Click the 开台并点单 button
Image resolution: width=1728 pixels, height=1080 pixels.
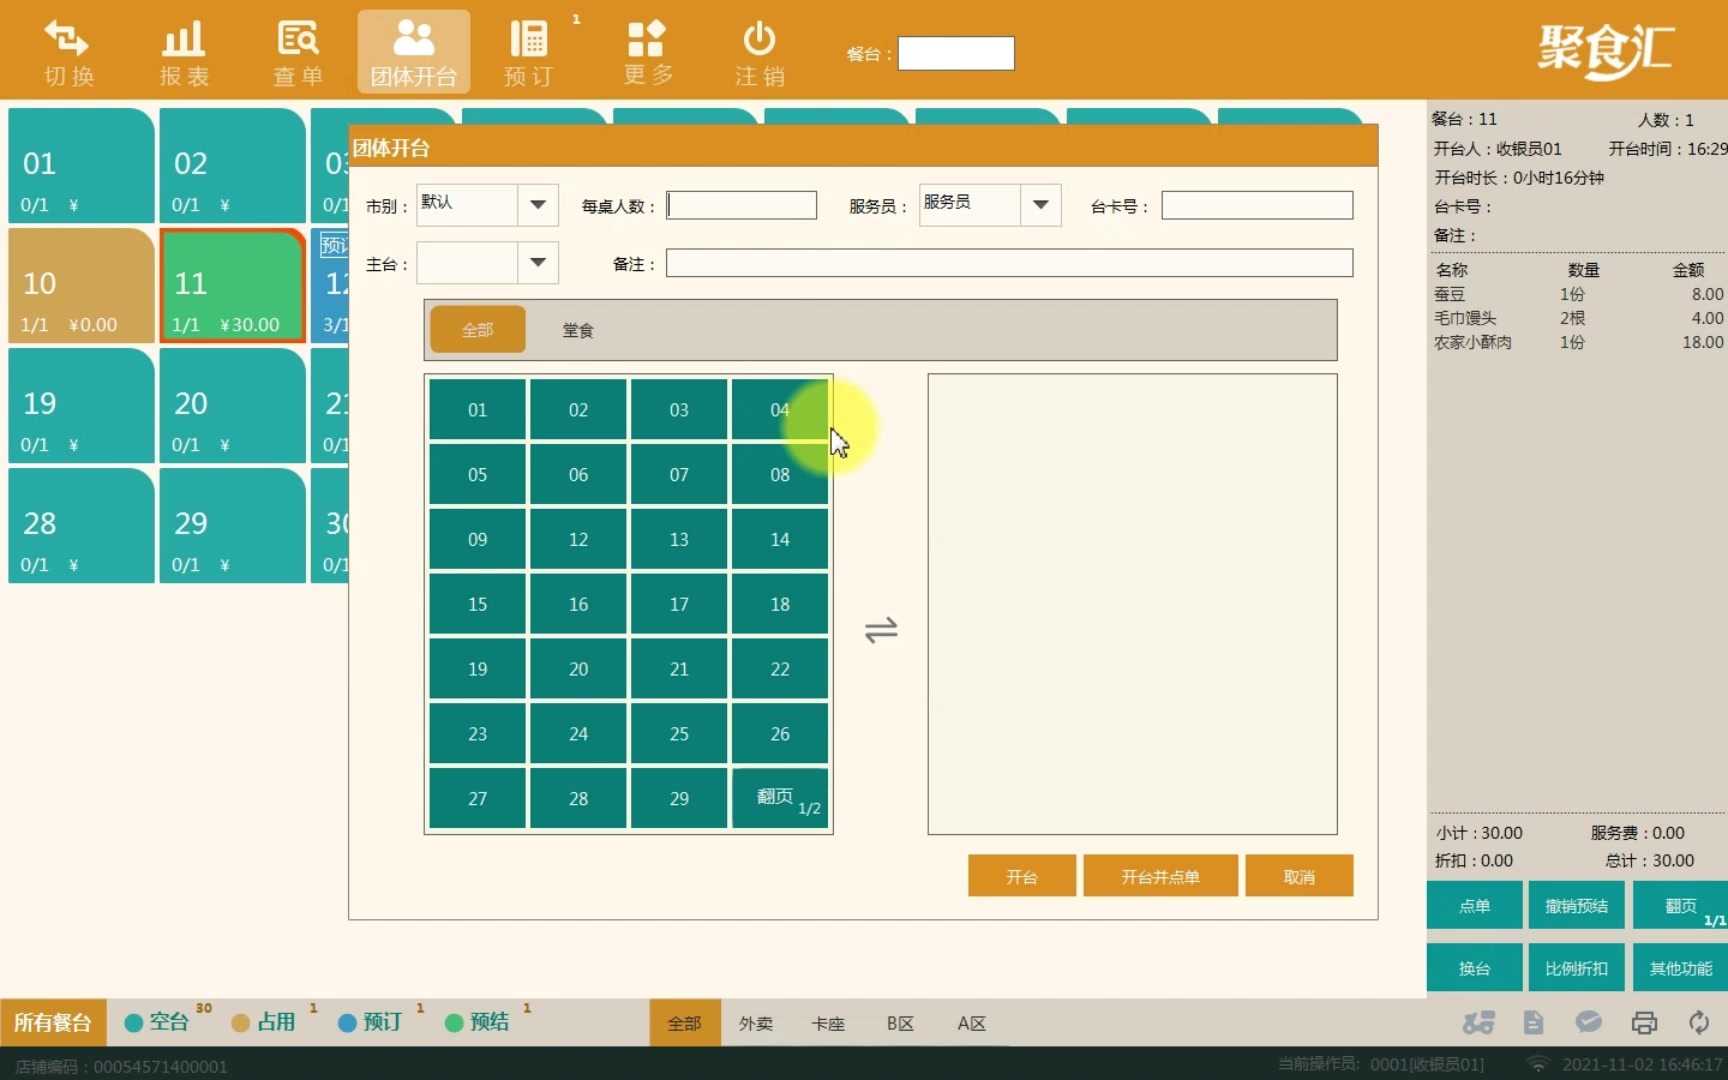[1160, 876]
